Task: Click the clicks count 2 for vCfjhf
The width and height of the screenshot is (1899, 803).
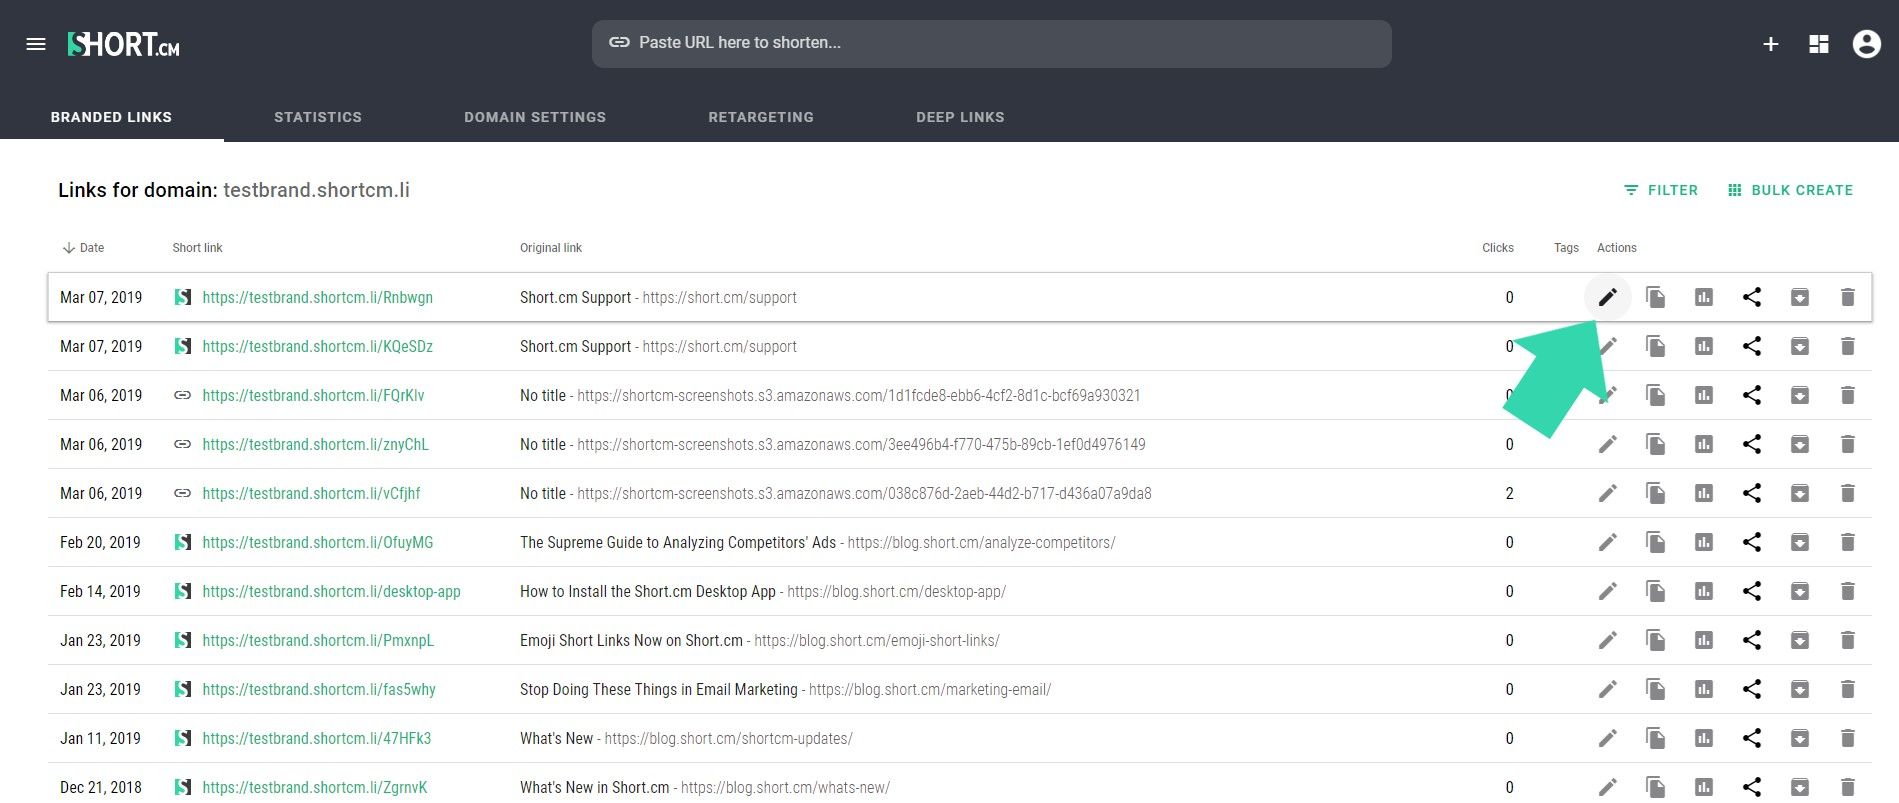Action: click(x=1509, y=493)
